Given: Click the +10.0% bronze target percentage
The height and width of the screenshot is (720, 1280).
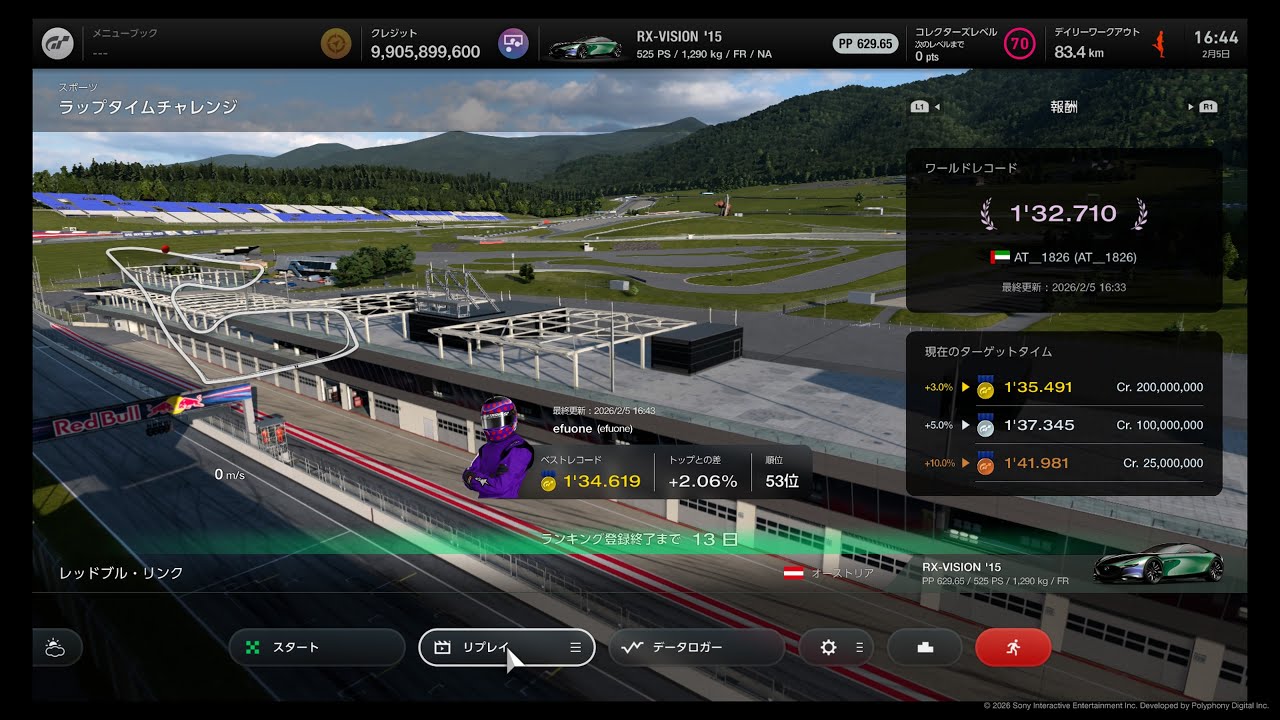Looking at the screenshot, I should pyautogui.click(x=939, y=463).
